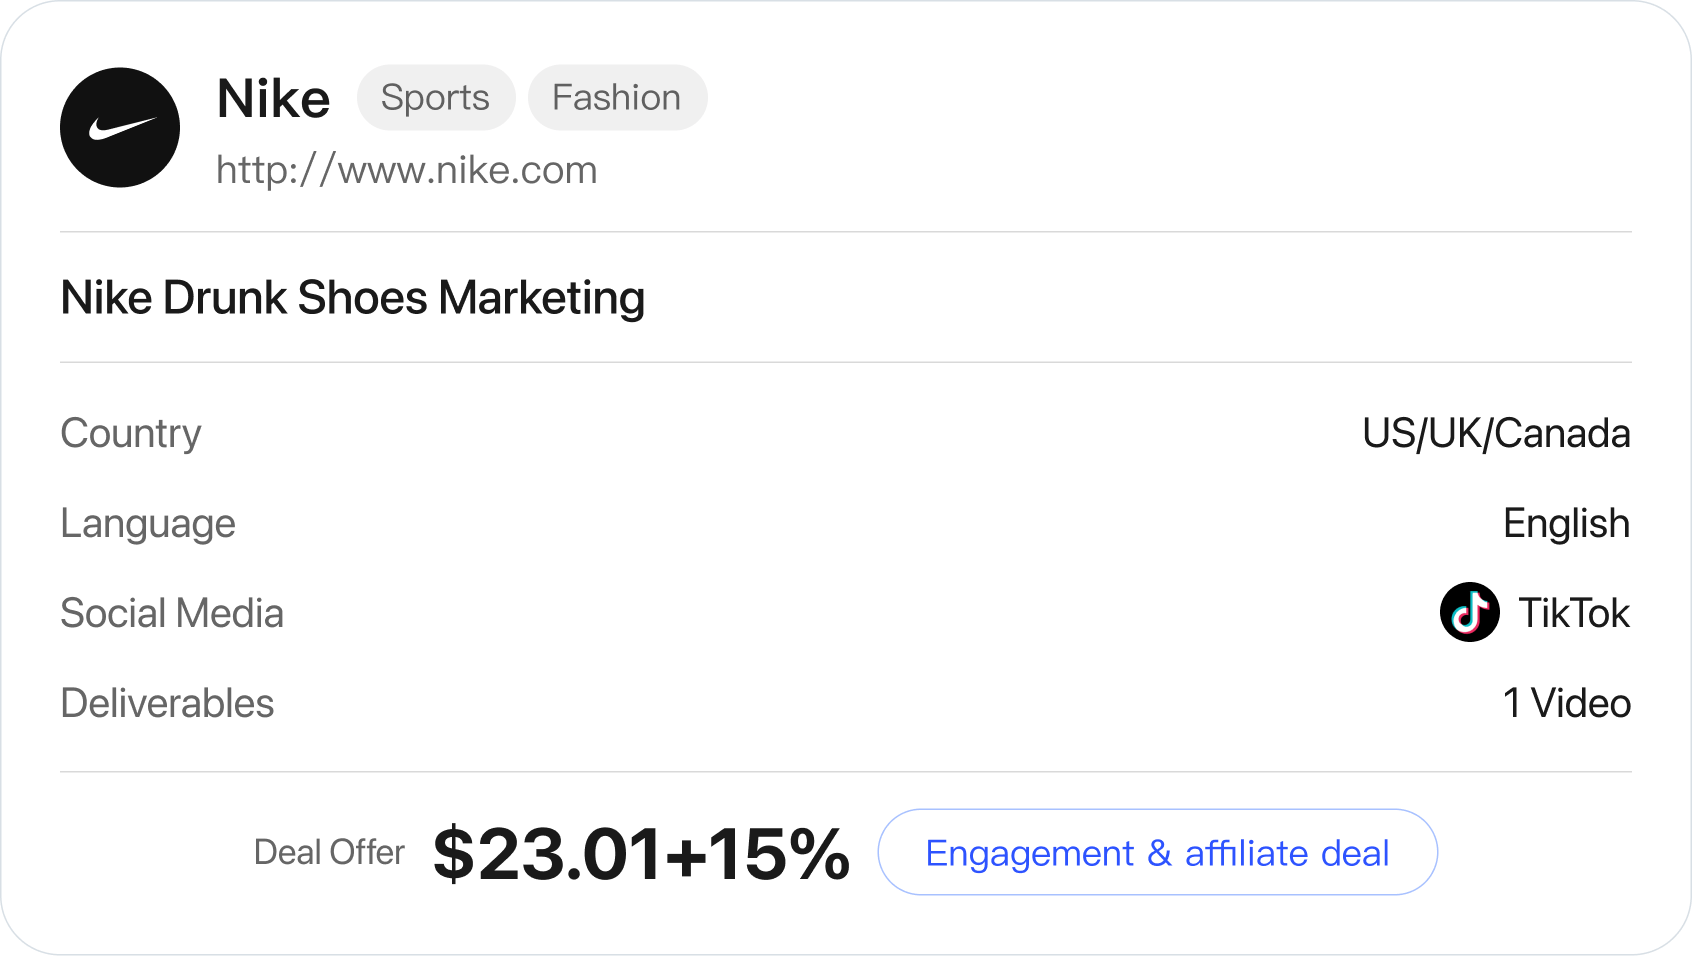Click the Deal Offer label
Image resolution: width=1692 pixels, height=956 pixels.
[x=329, y=853]
